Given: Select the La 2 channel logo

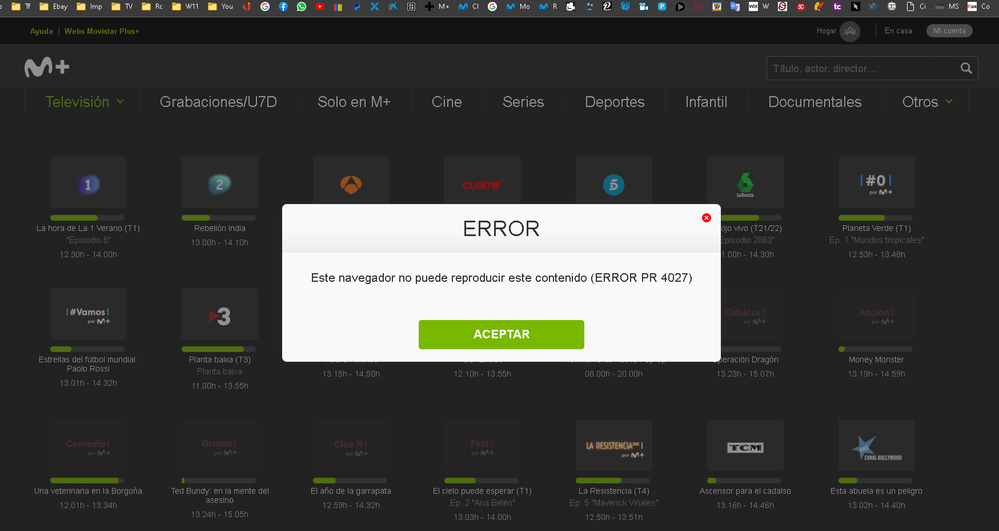Looking at the screenshot, I should pos(219,183).
